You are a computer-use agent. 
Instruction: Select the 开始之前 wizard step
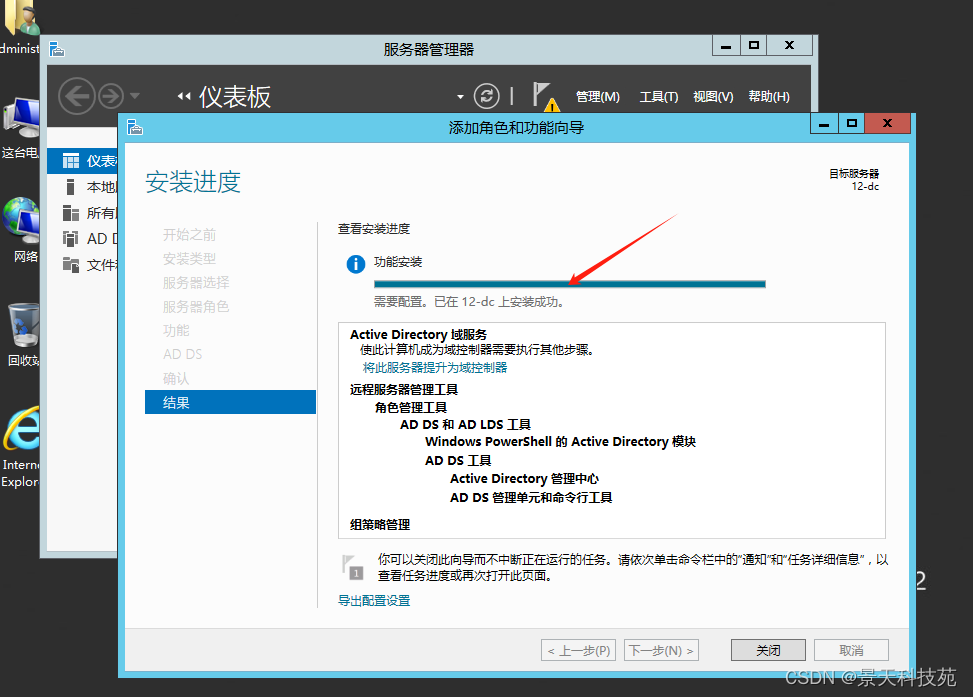point(189,235)
